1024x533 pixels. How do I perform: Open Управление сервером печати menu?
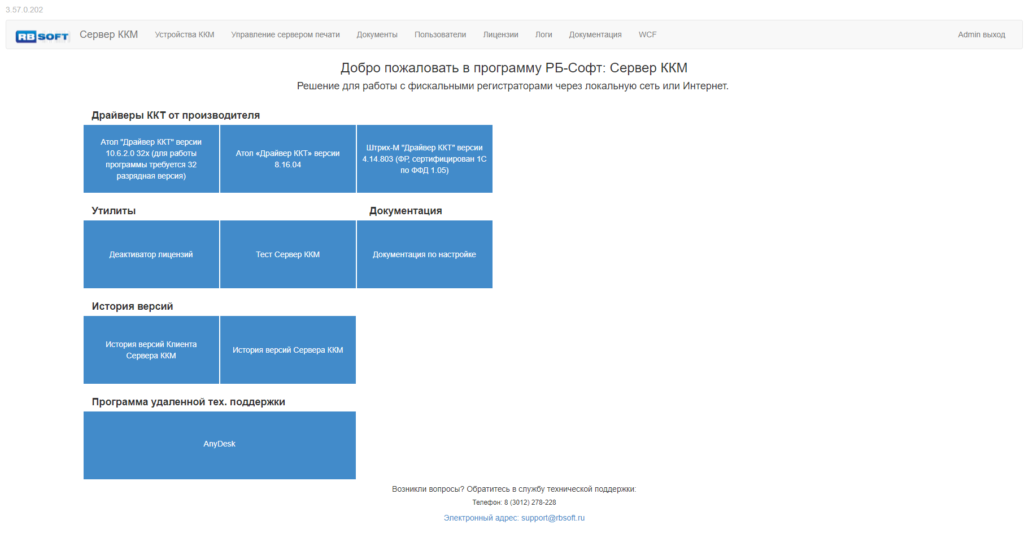coord(285,35)
